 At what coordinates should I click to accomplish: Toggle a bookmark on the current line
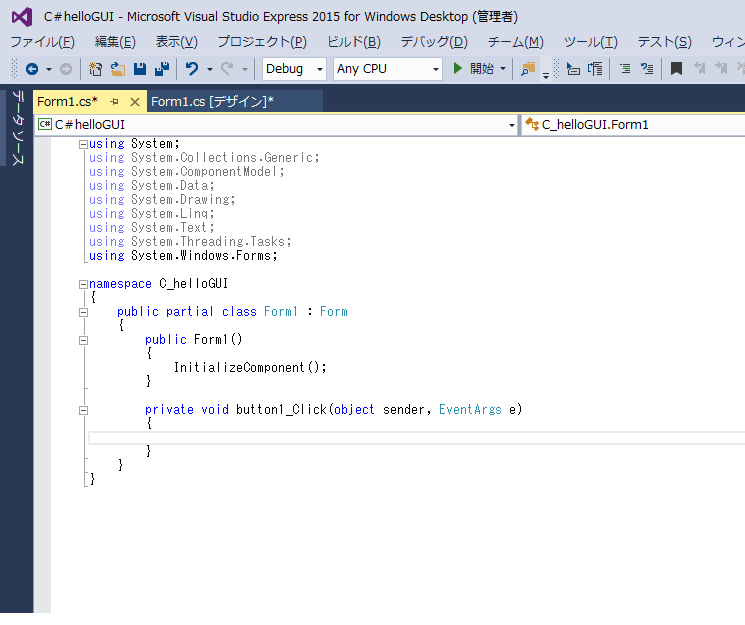pos(676,69)
